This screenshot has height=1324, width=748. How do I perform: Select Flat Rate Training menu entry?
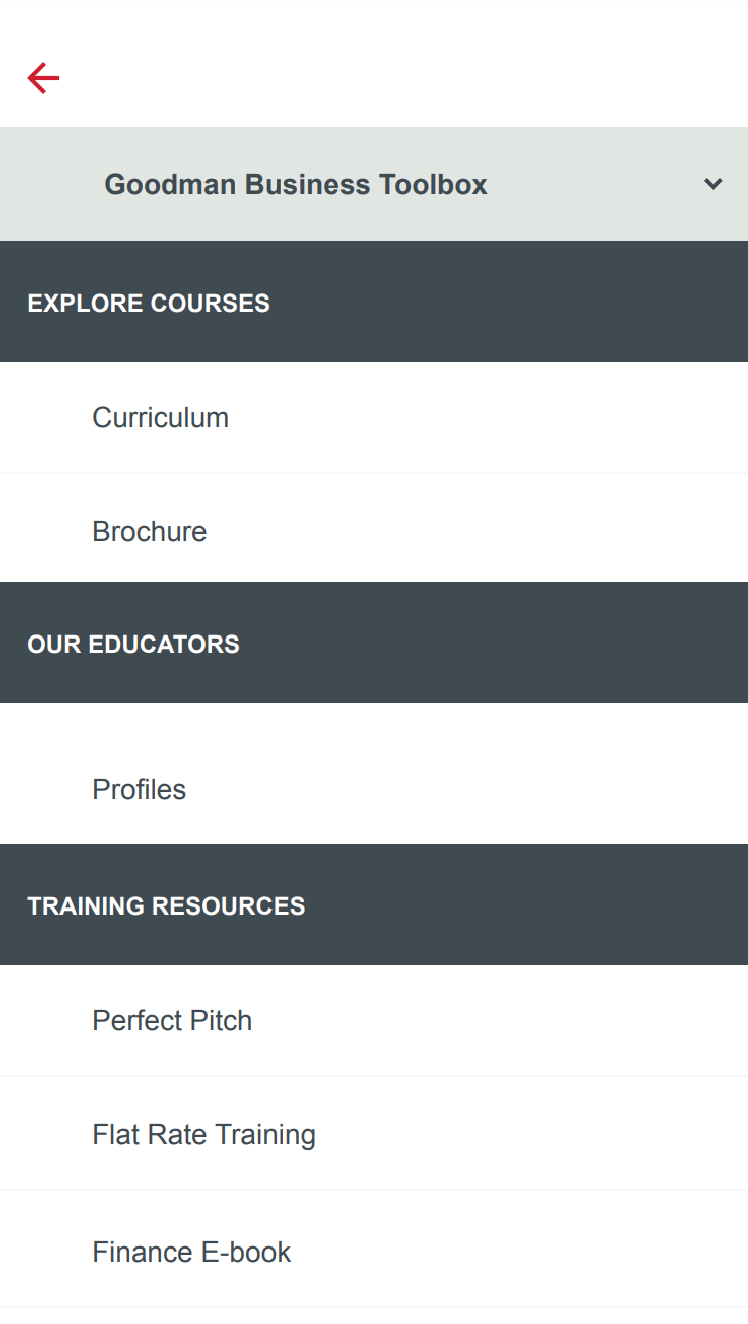(204, 1134)
